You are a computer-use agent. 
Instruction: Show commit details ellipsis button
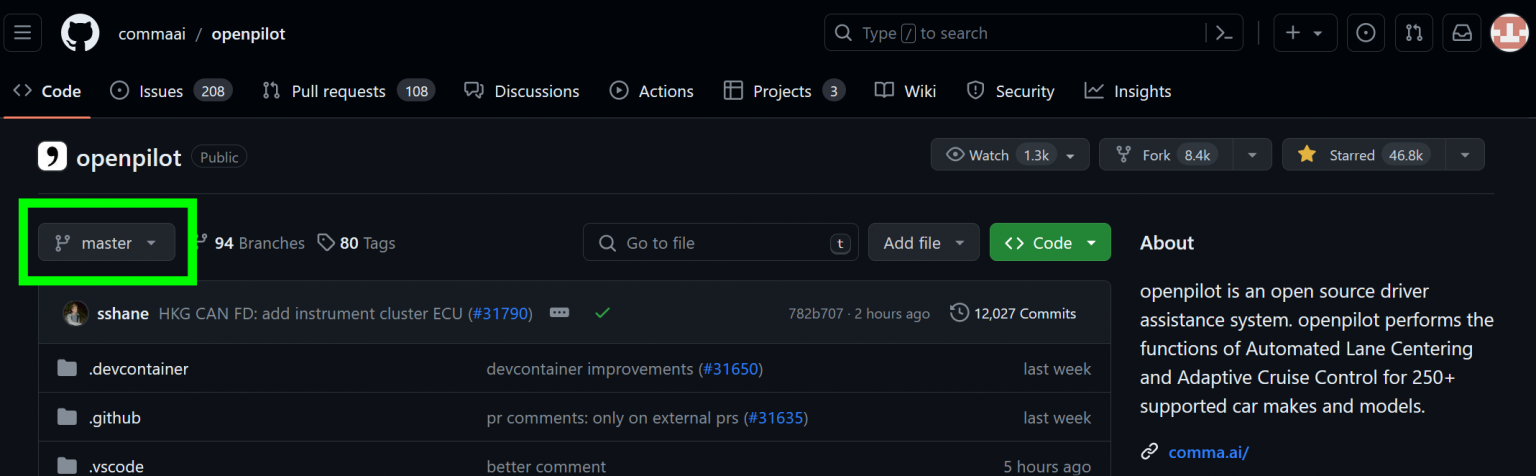560,313
